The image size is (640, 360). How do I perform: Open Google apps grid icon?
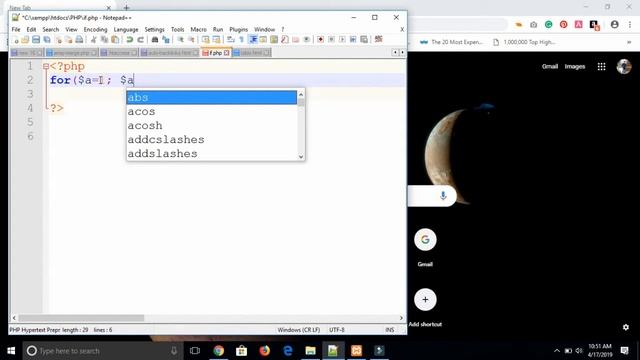point(601,67)
